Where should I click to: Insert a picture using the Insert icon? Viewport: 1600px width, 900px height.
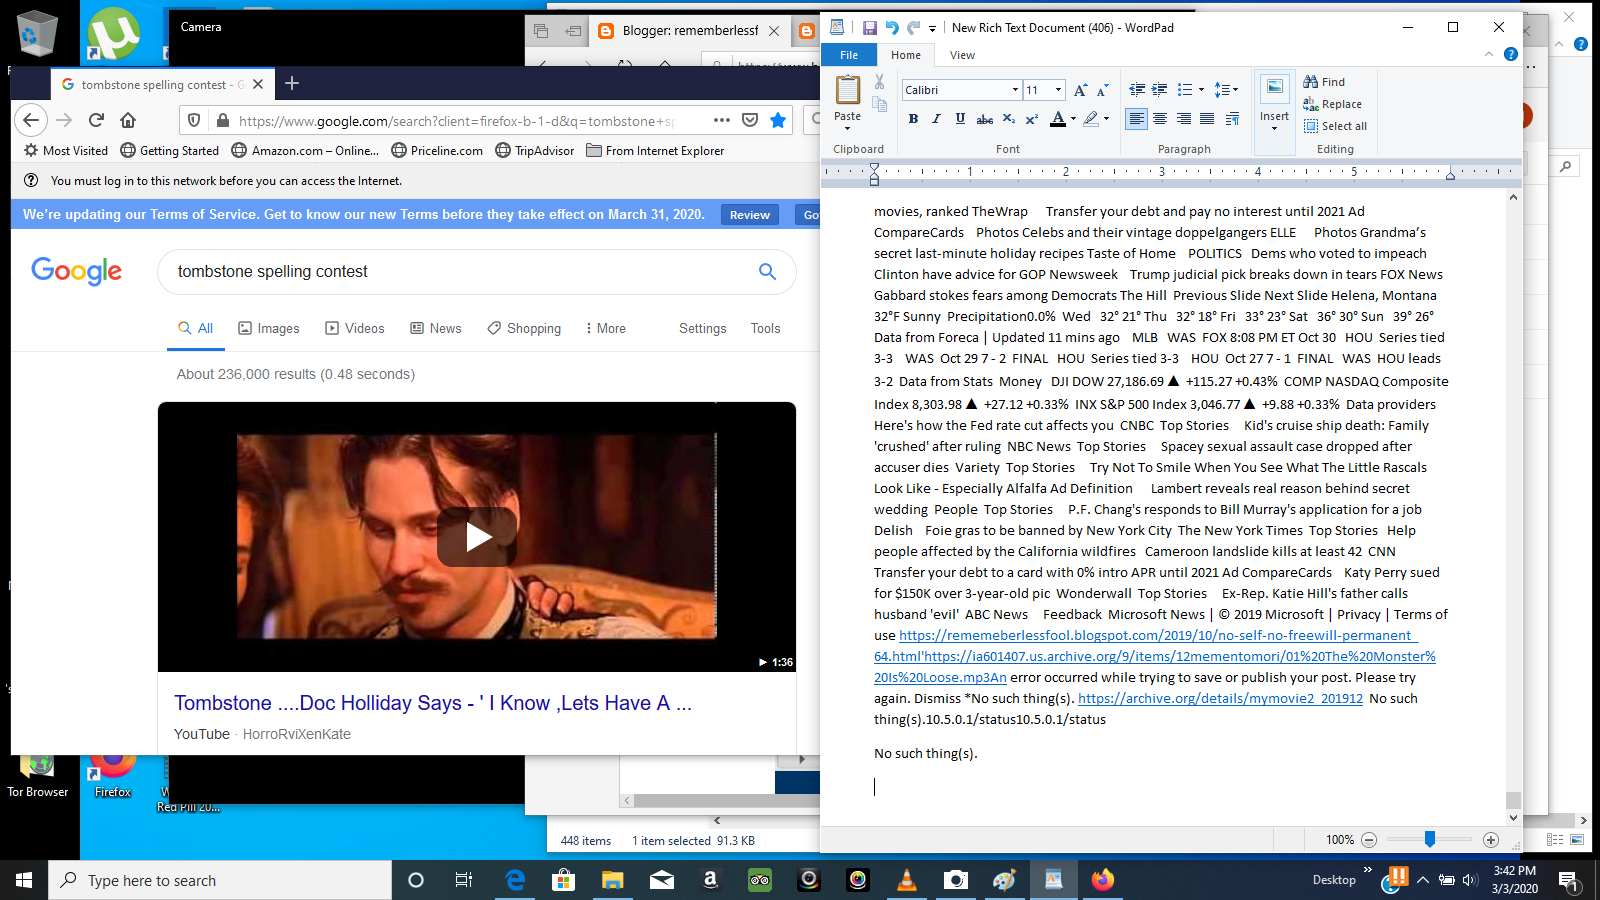click(x=1274, y=88)
